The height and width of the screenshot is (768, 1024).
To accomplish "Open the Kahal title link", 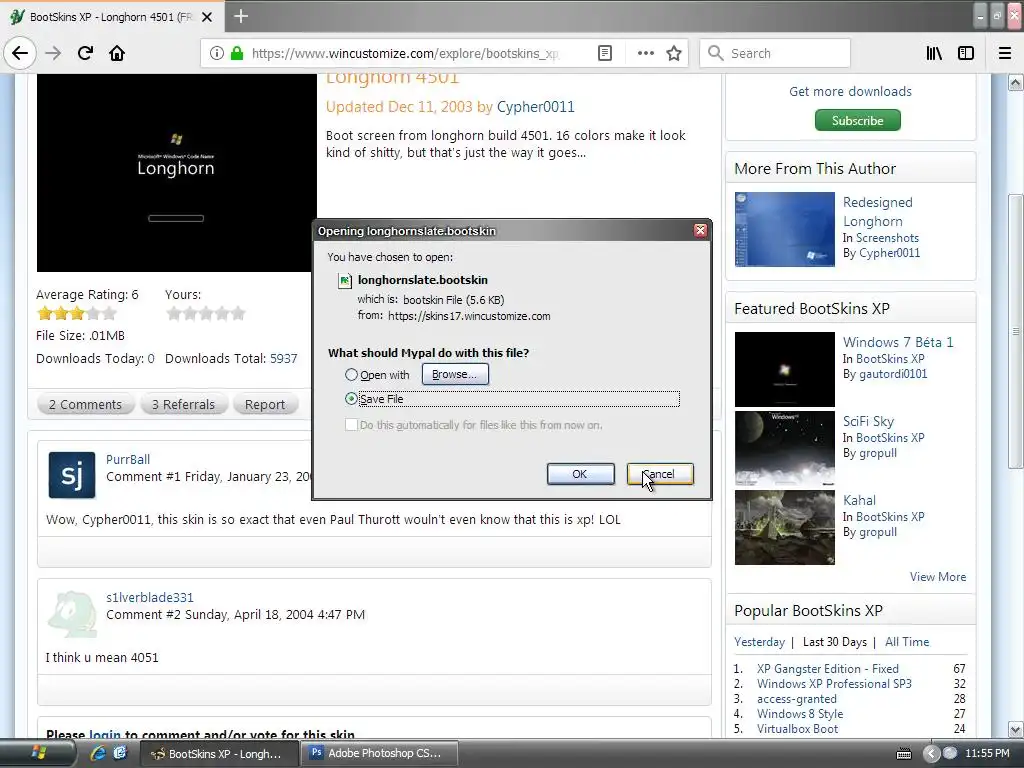I will tap(859, 500).
